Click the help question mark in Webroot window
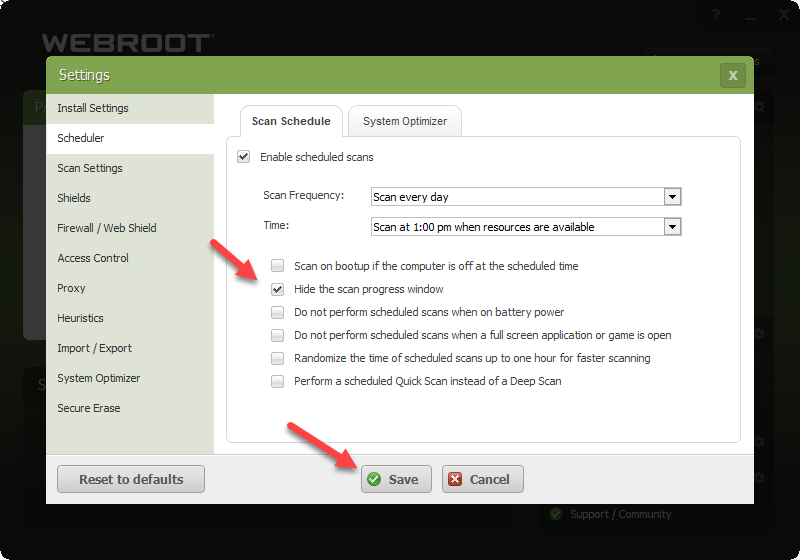 coord(716,15)
